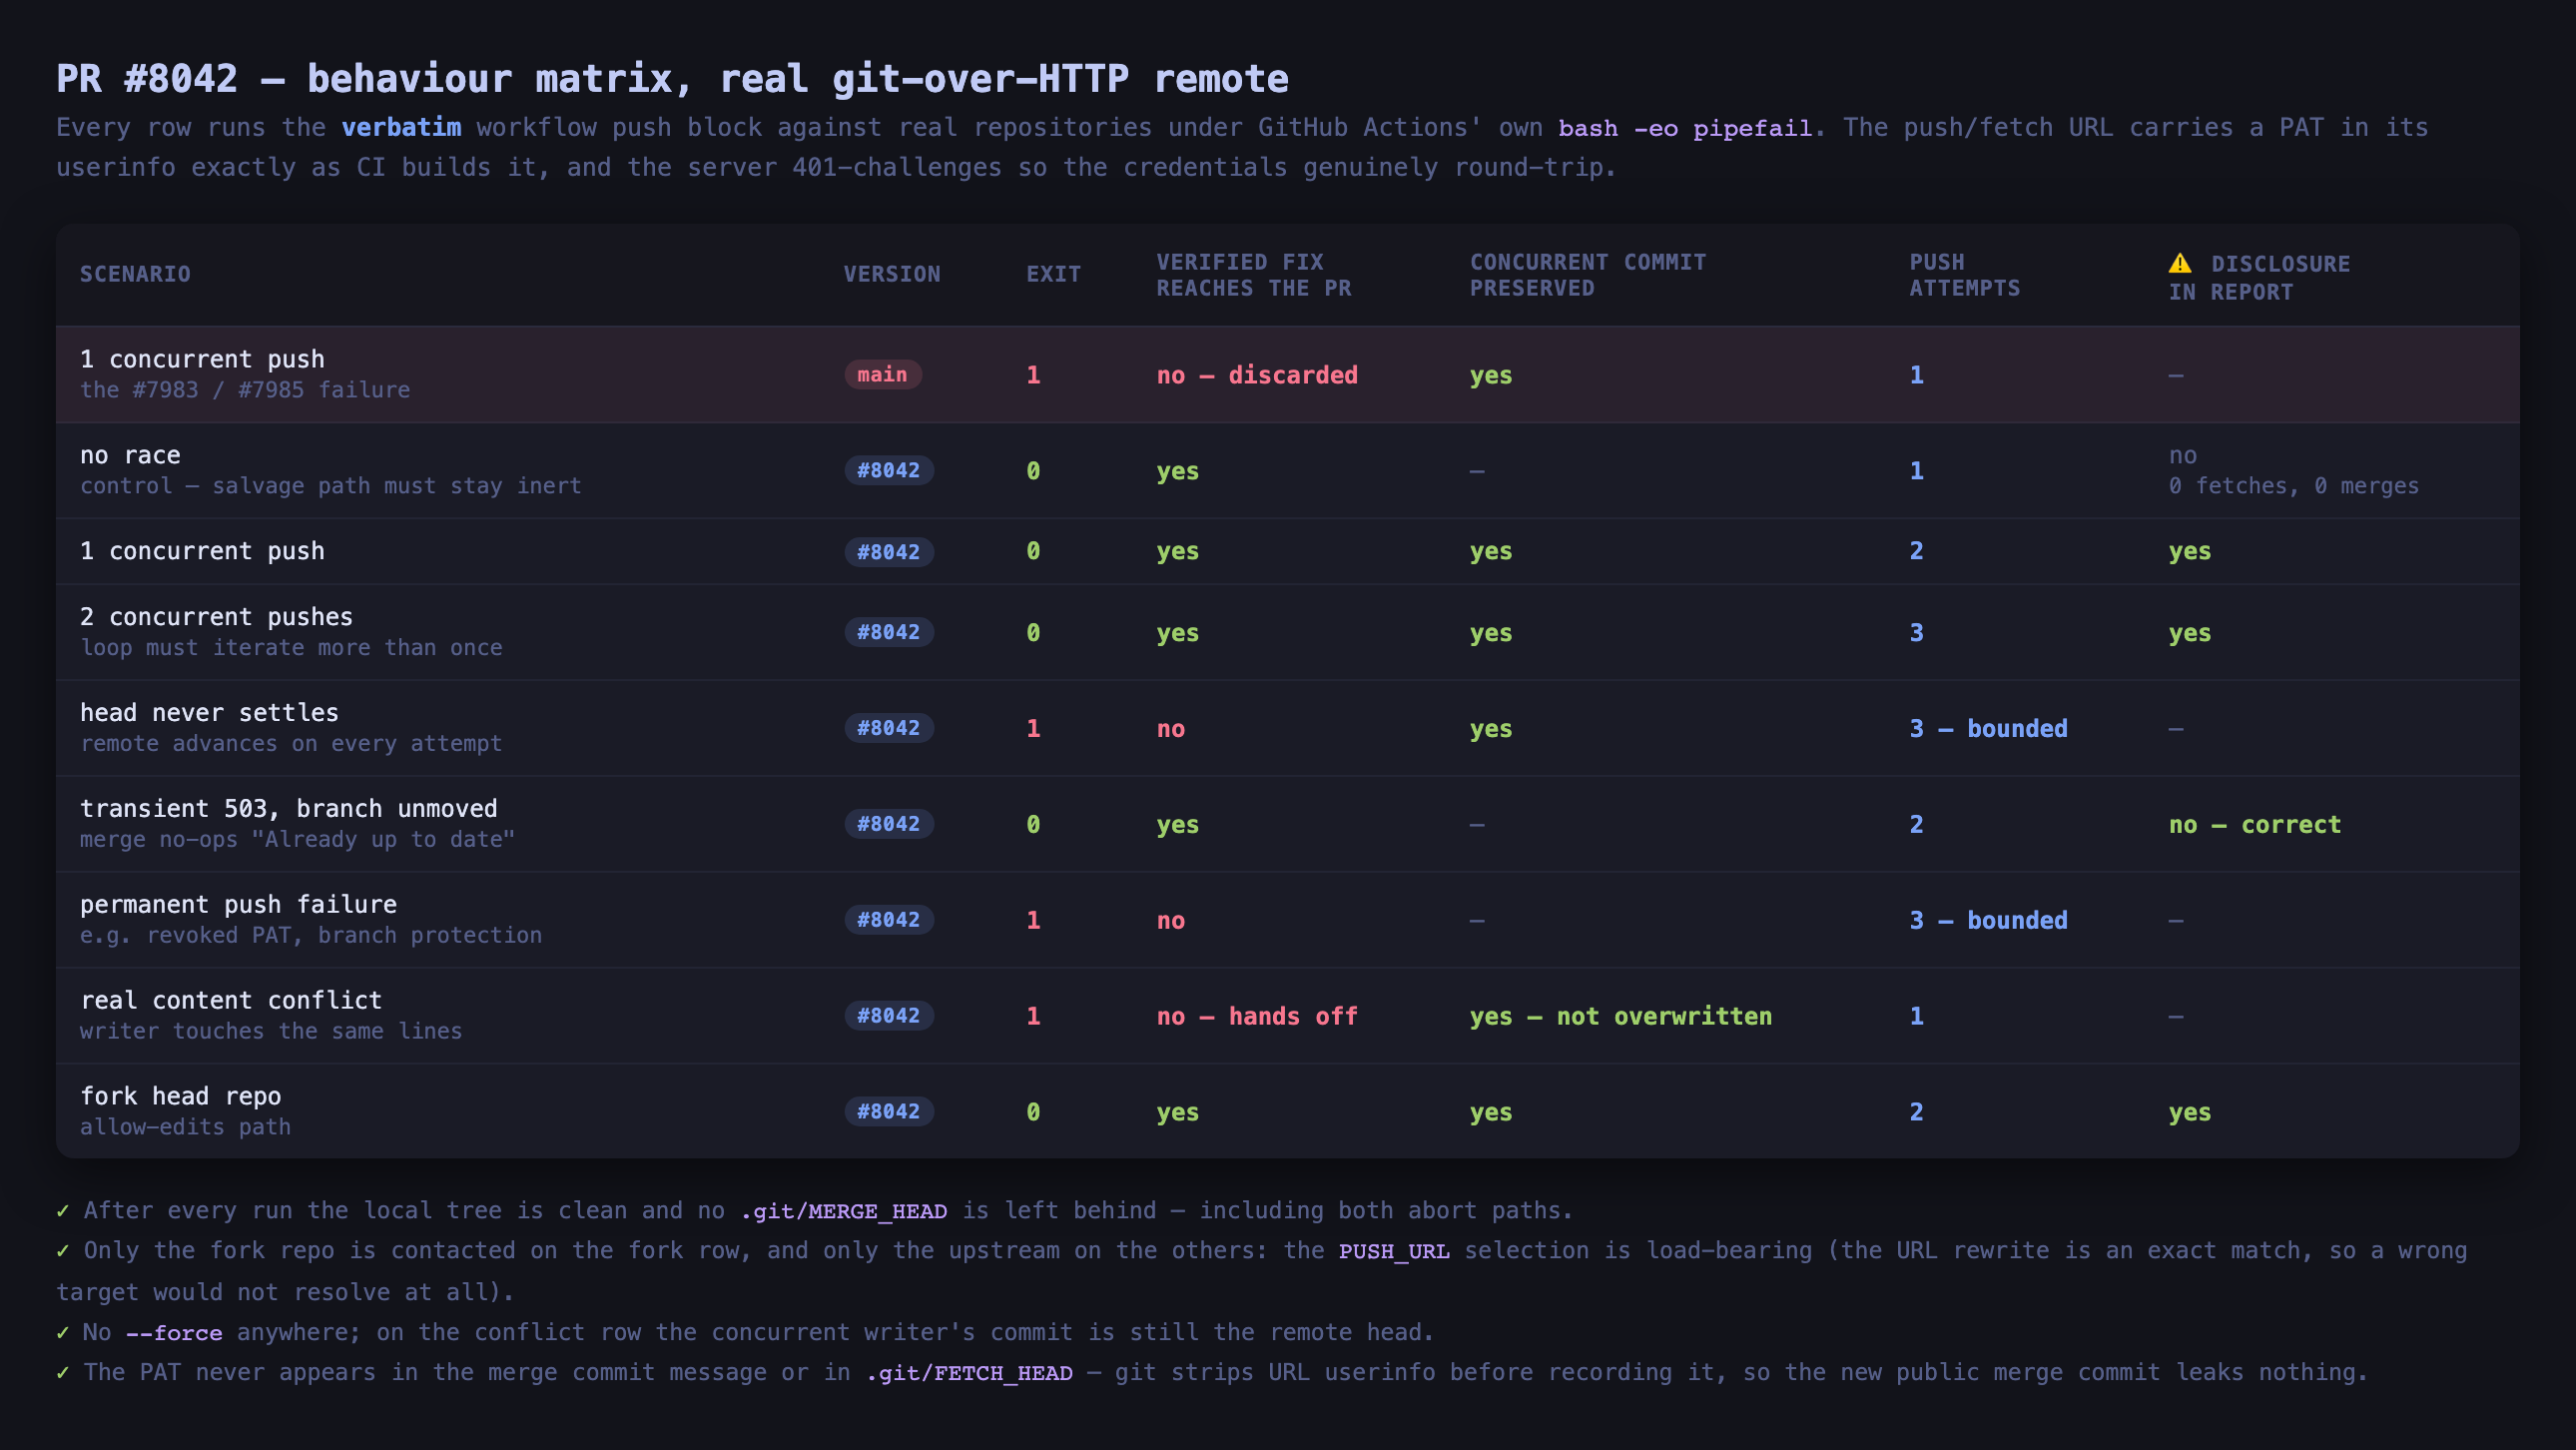Click the '--force' code text
The height and width of the screenshot is (1450, 2576).
point(174,1333)
